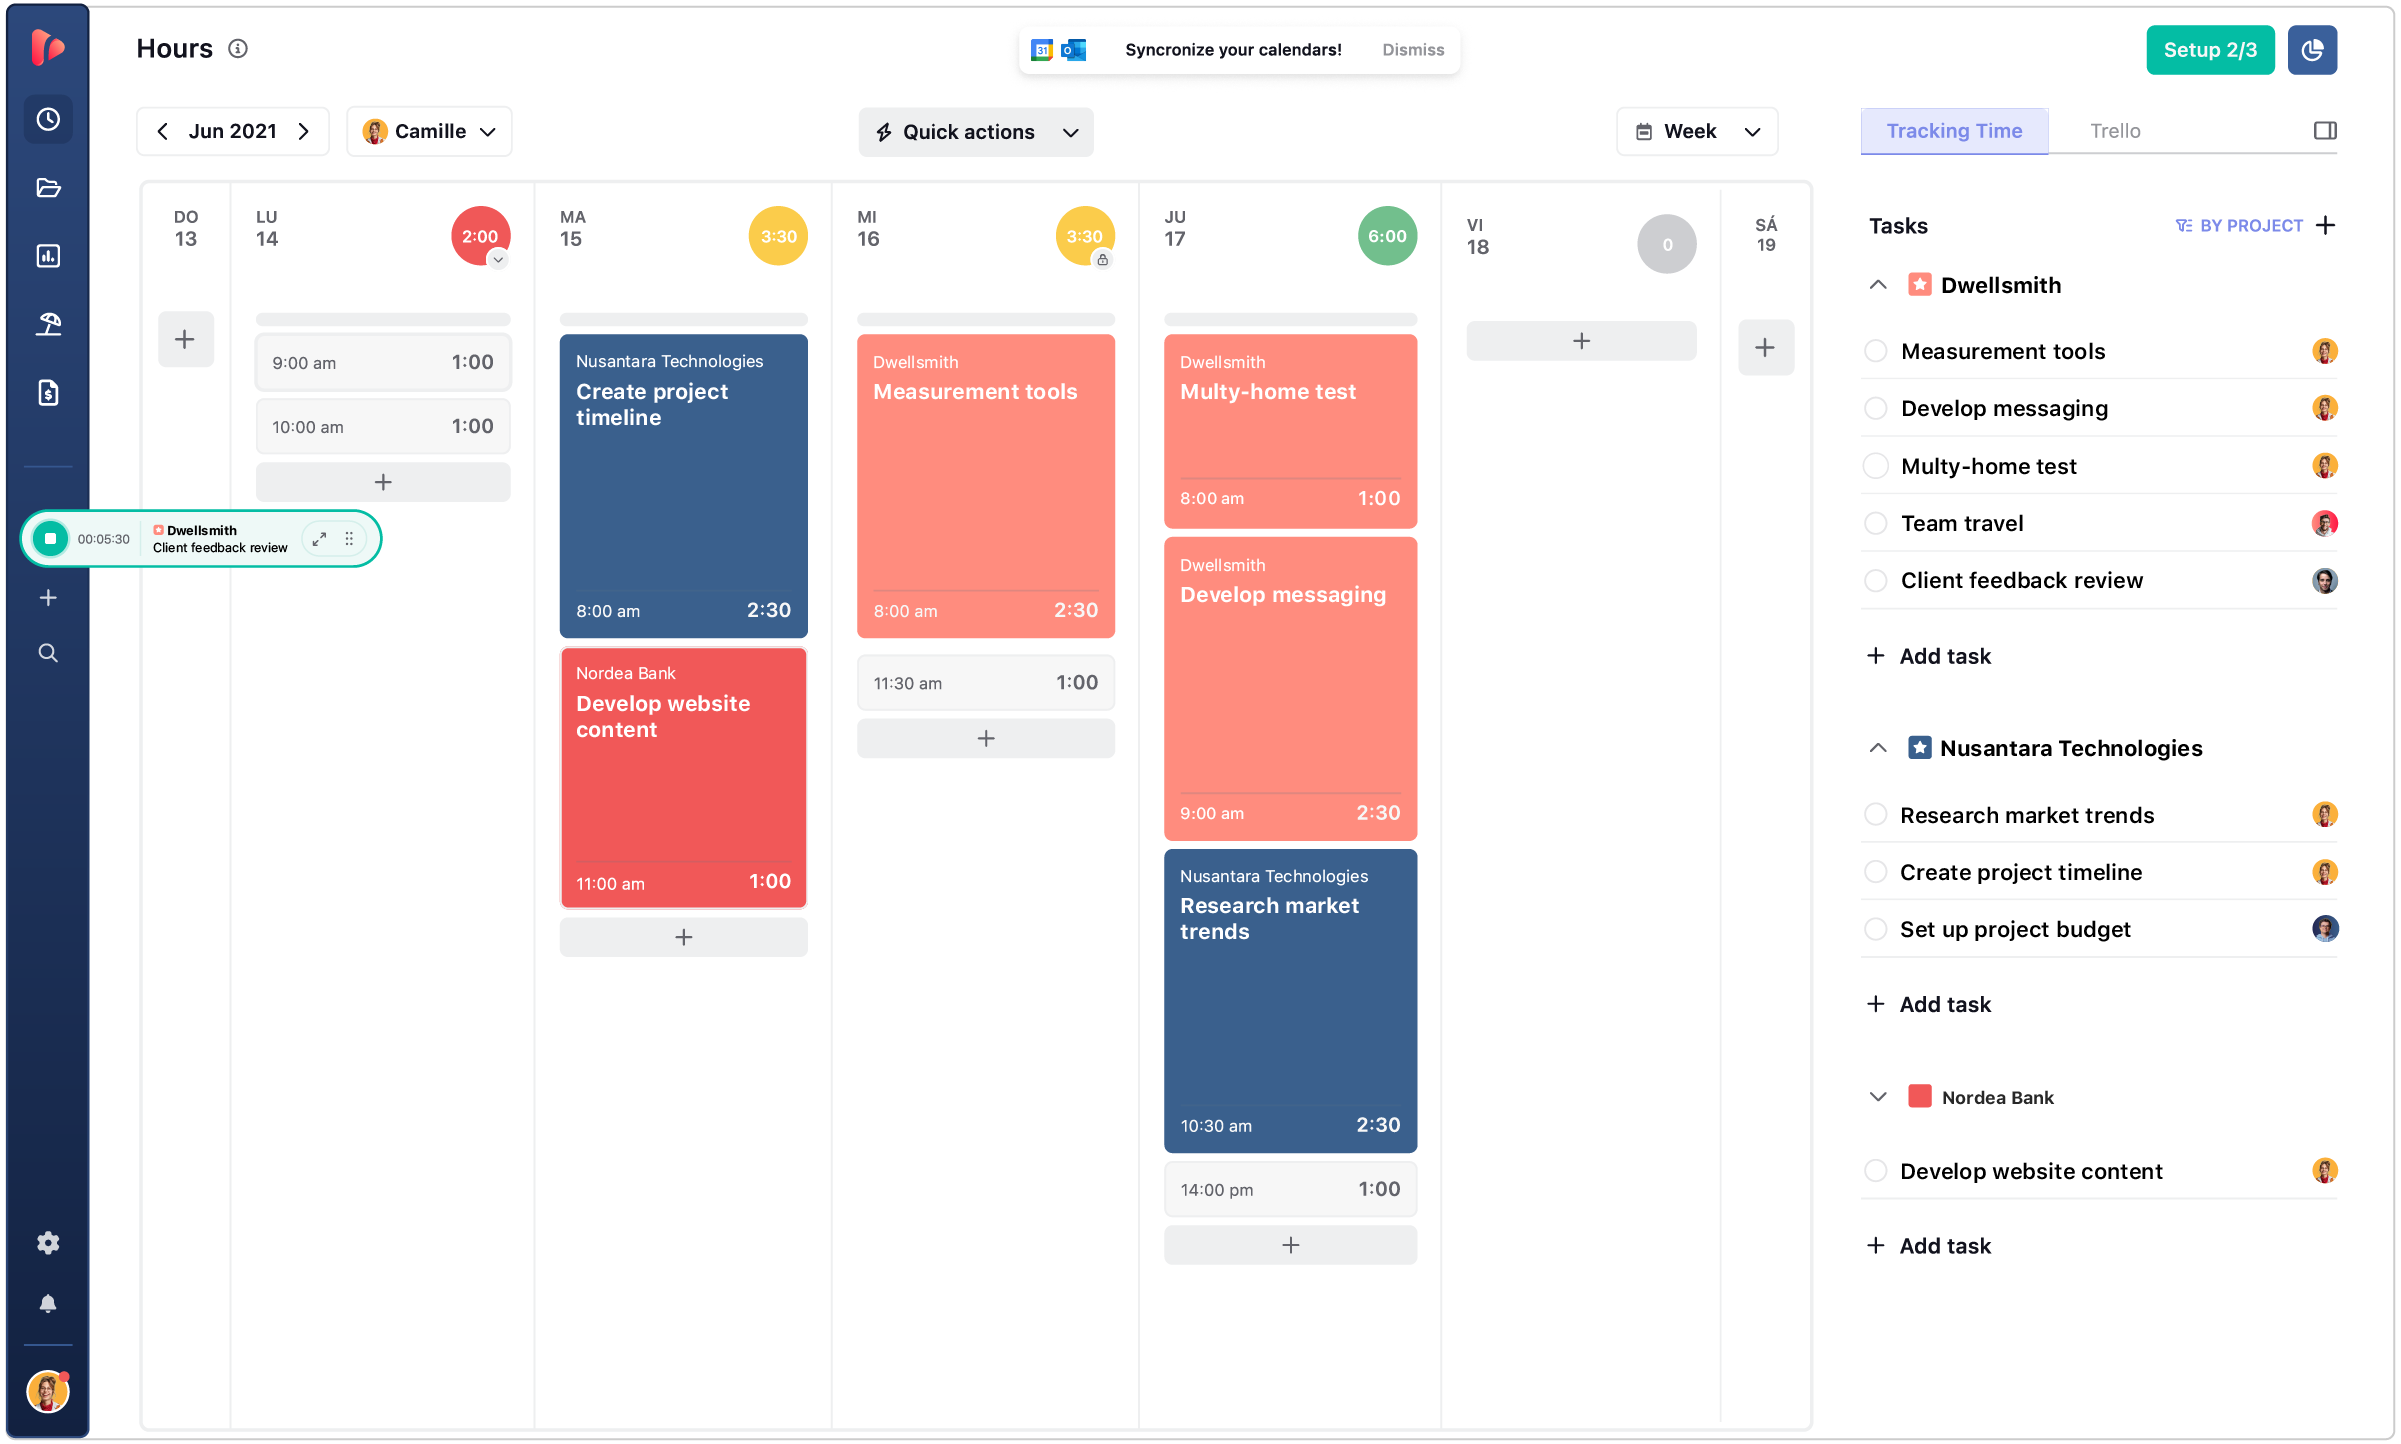Open the Week view dropdown
Image resolution: width=2401 pixels, height=1444 pixels.
[x=1697, y=132]
